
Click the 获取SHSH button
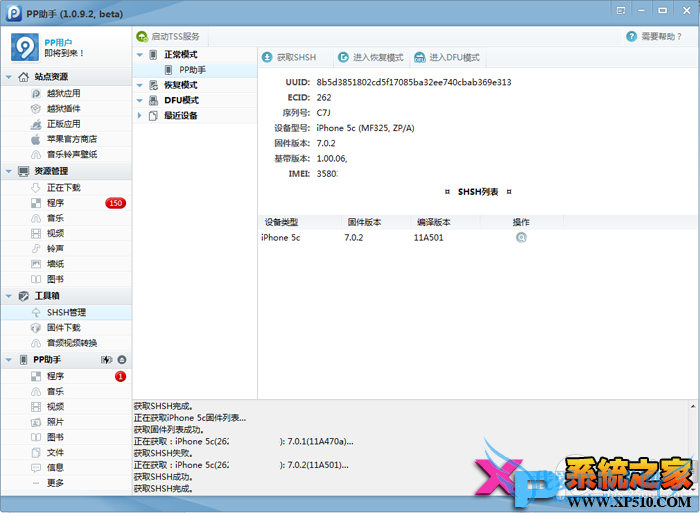[288, 58]
